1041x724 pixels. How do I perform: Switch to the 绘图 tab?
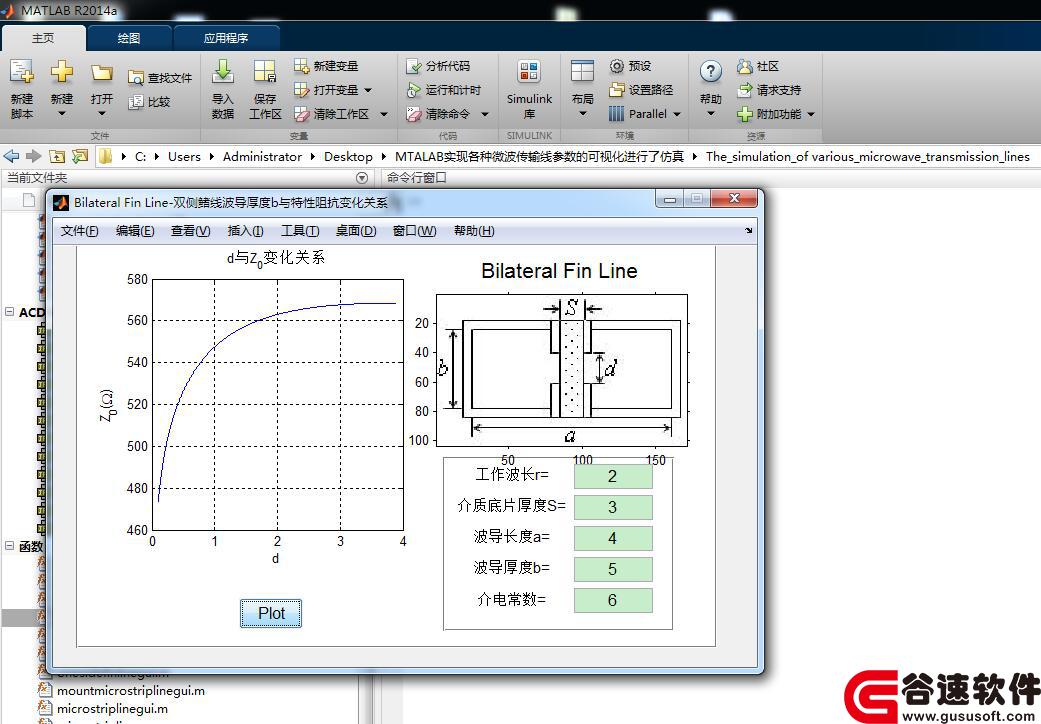click(129, 38)
